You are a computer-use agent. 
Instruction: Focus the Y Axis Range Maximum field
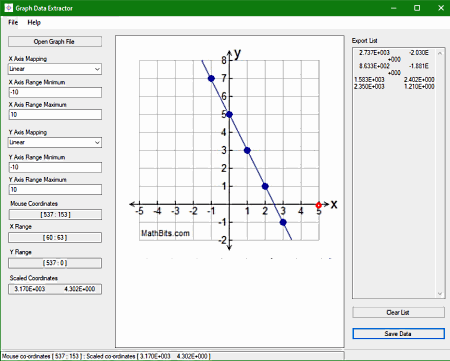(x=55, y=190)
